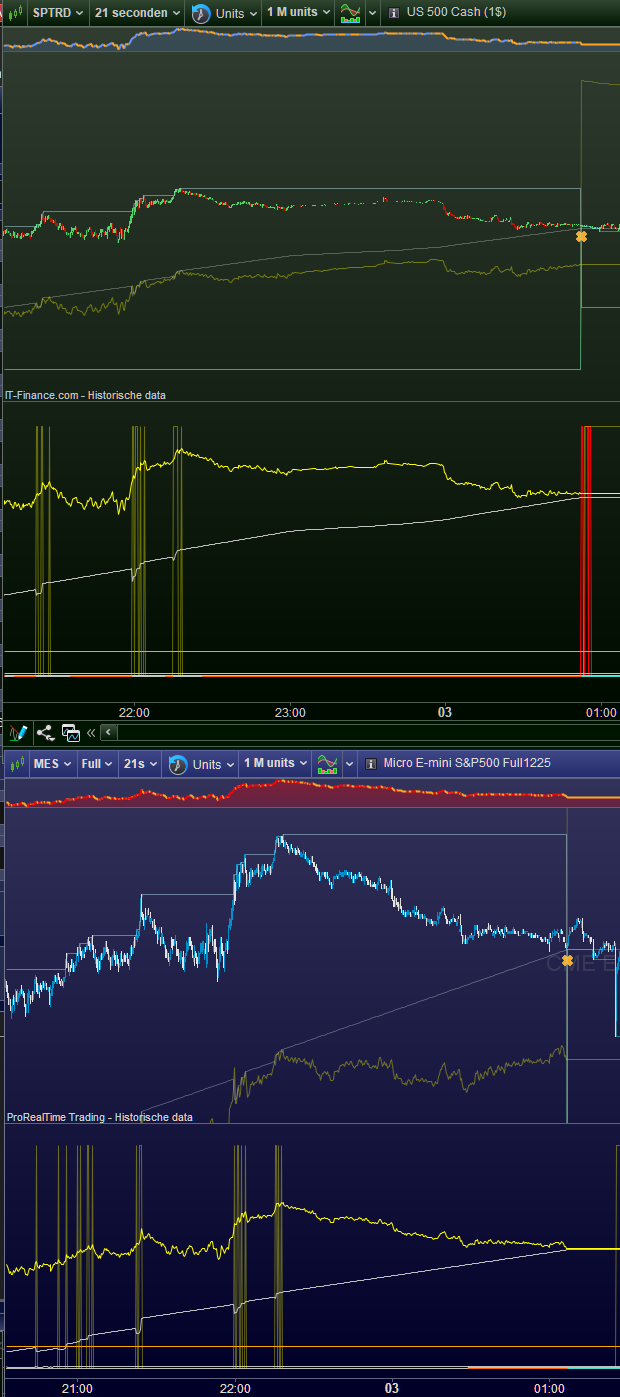Click the clock Units icon in MES chart

tap(178, 764)
